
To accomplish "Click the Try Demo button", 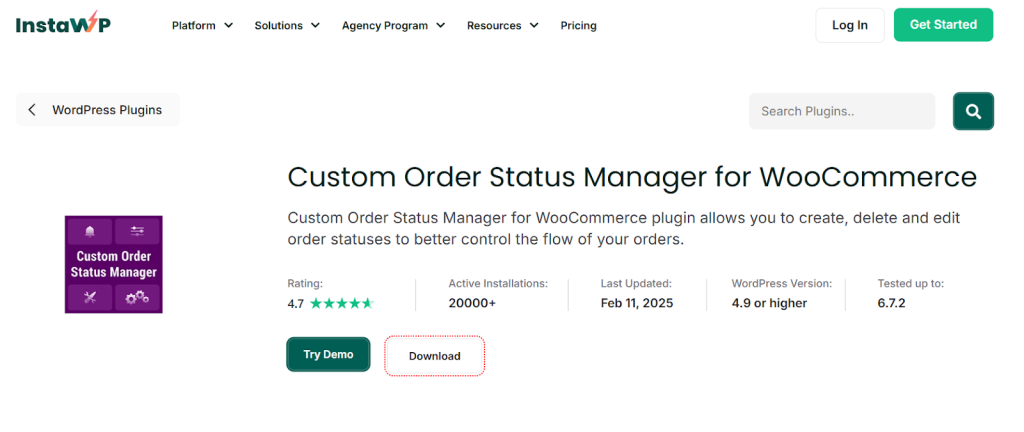I will (328, 355).
